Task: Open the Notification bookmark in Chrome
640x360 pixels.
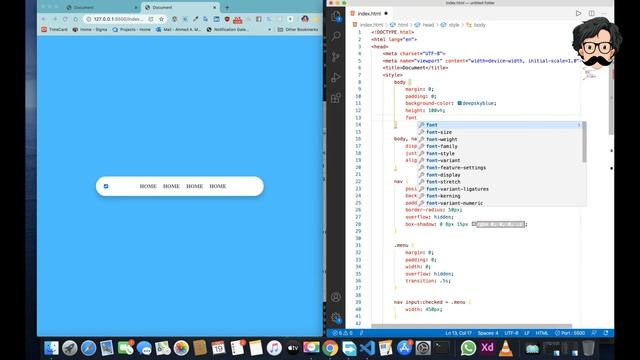Action: (x=227, y=30)
